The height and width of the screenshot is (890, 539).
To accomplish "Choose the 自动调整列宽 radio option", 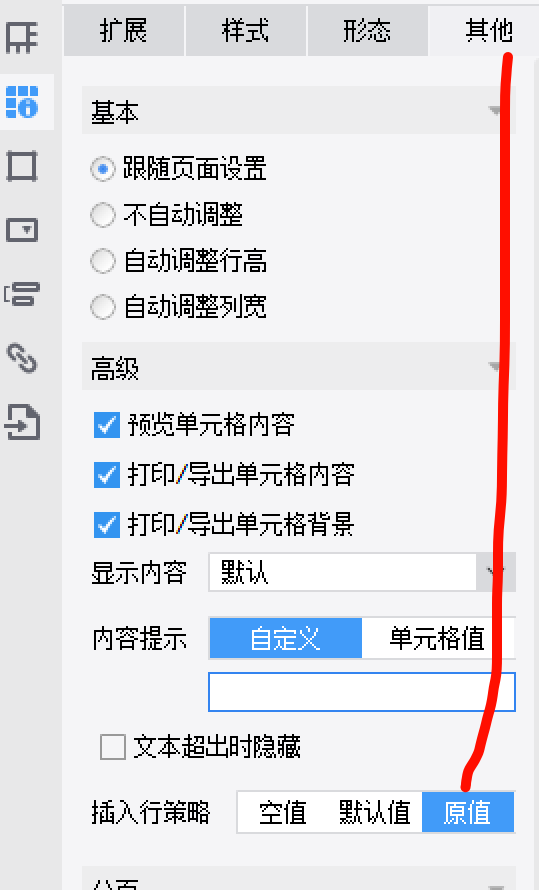I will 103,307.
